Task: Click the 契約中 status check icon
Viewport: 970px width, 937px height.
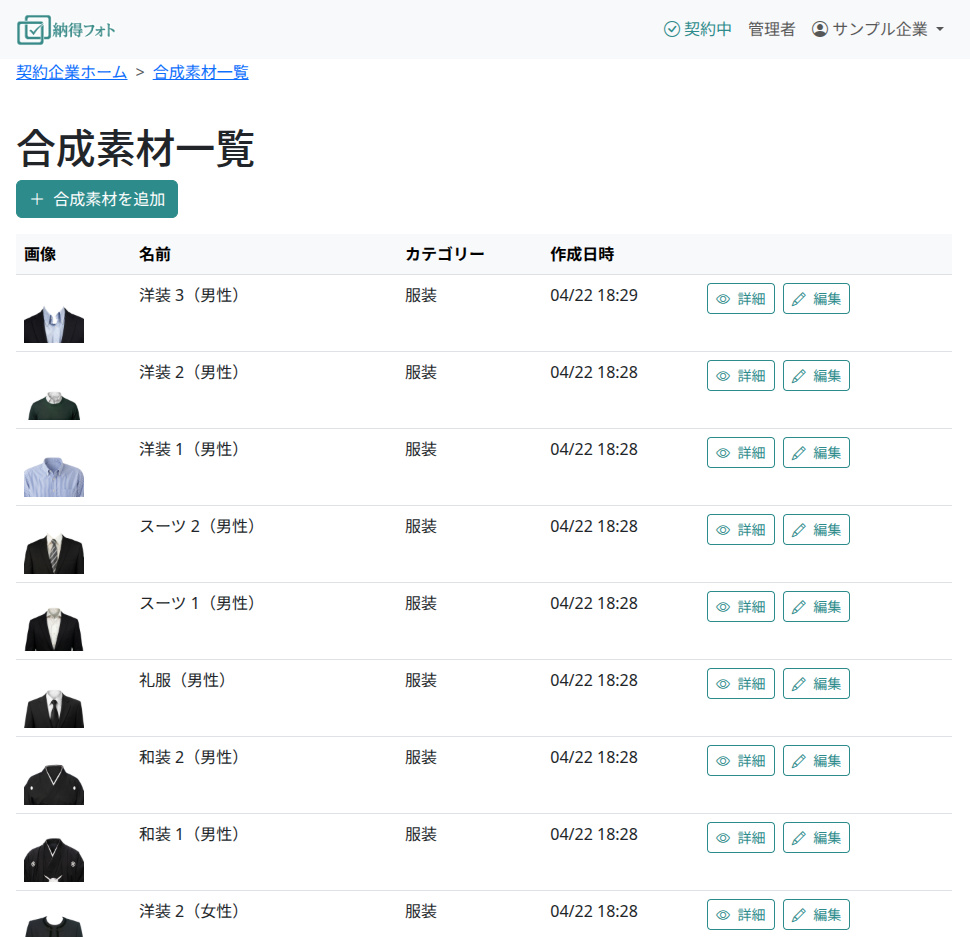Action: point(671,29)
